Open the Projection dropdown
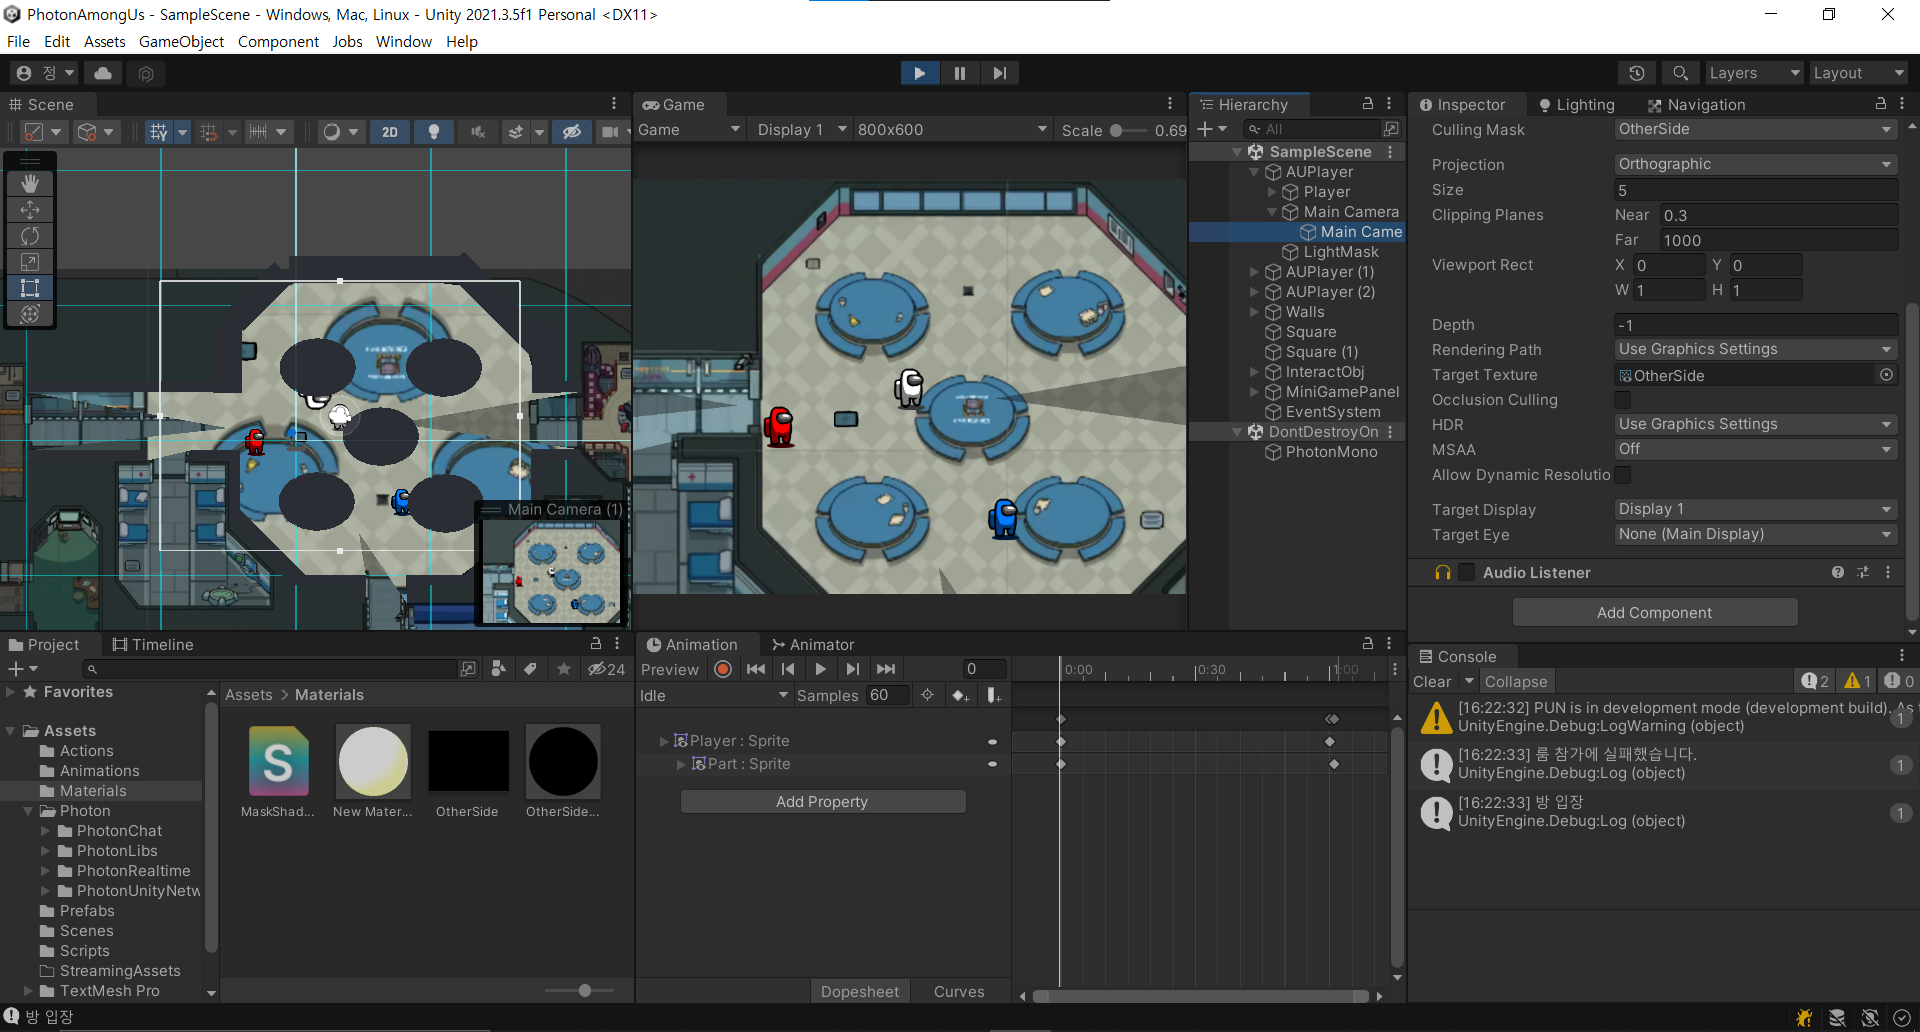Screen dimensions: 1920x1032 pyautogui.click(x=1755, y=164)
